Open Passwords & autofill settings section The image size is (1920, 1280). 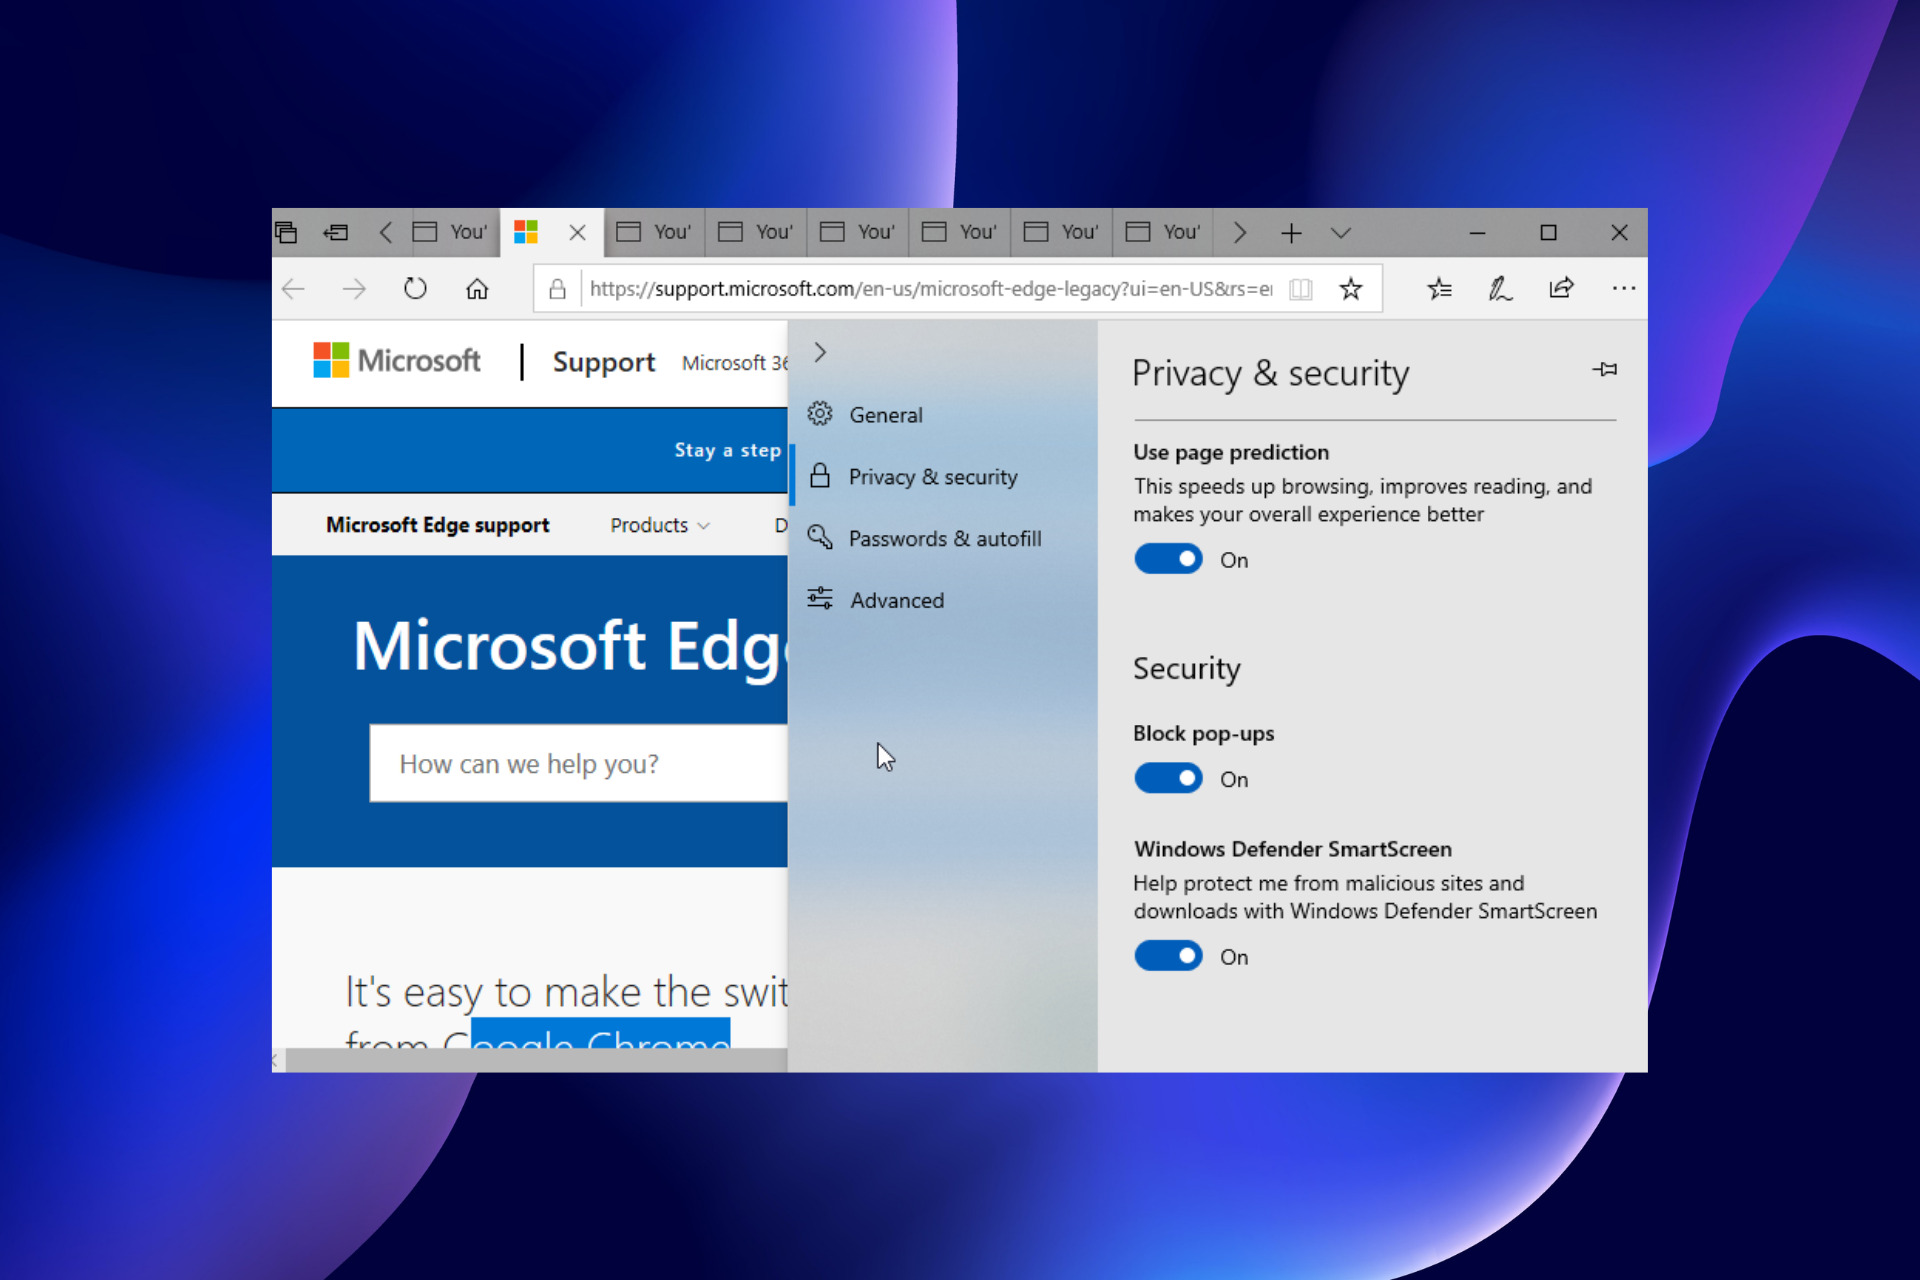[x=943, y=539]
